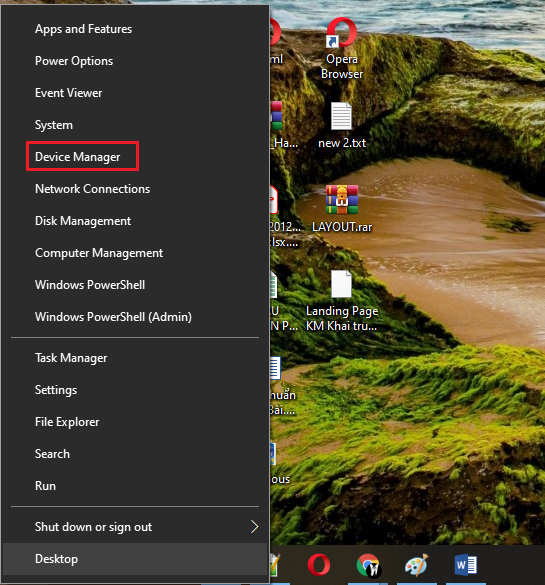Open Power Options

click(x=74, y=61)
